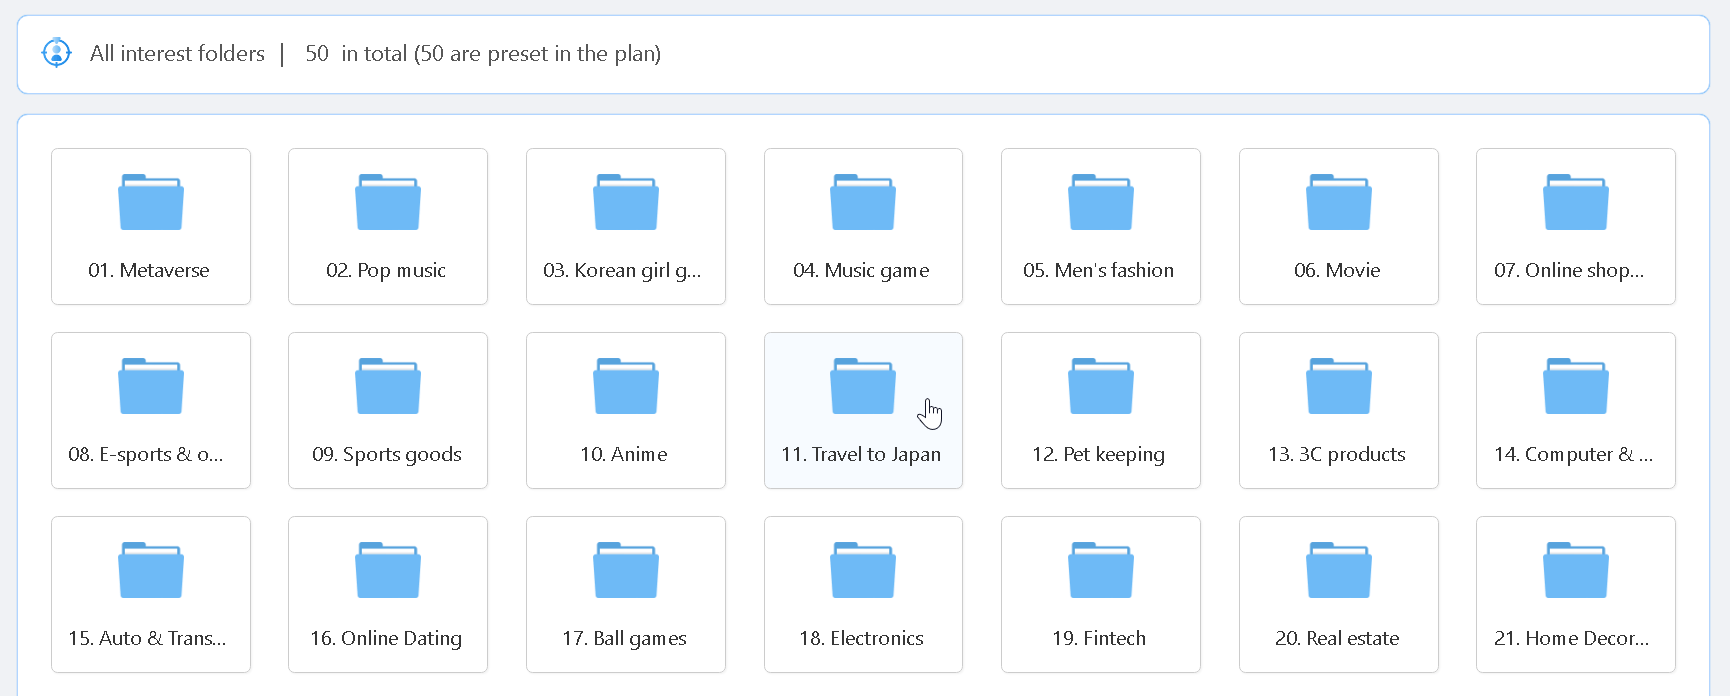Click the 02. Pop music folder icon
Image resolution: width=1730 pixels, height=696 pixels.
click(x=388, y=203)
